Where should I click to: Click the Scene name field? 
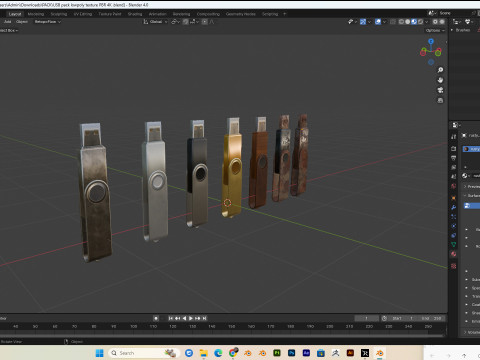point(455,13)
